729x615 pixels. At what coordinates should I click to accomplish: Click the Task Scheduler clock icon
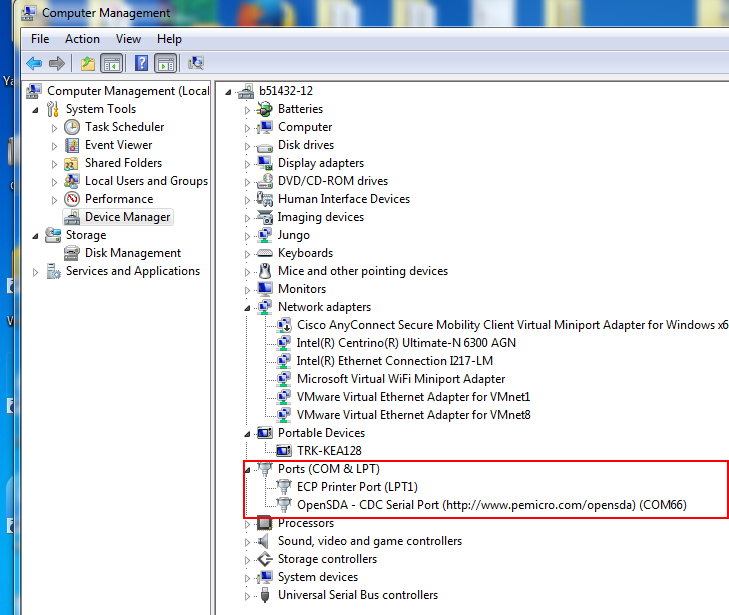pos(72,127)
